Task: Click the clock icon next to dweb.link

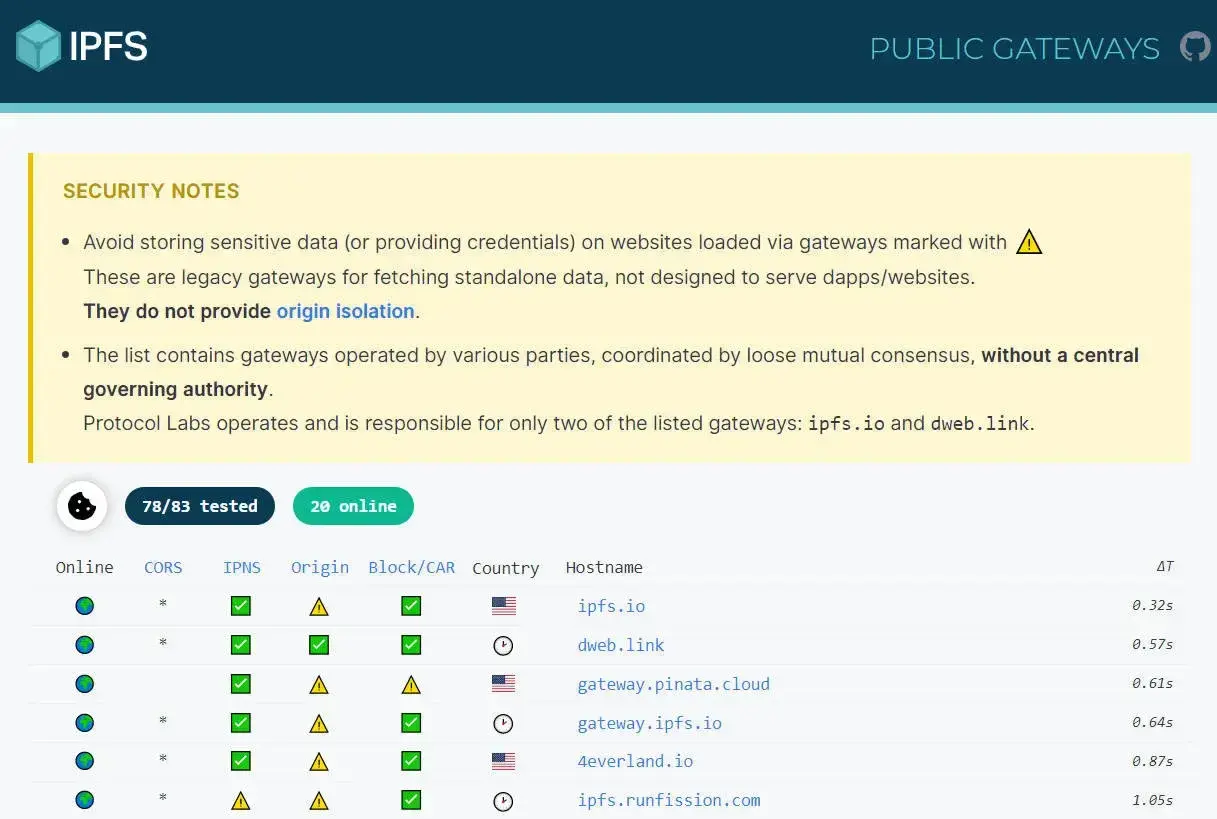Action: pyautogui.click(x=503, y=645)
